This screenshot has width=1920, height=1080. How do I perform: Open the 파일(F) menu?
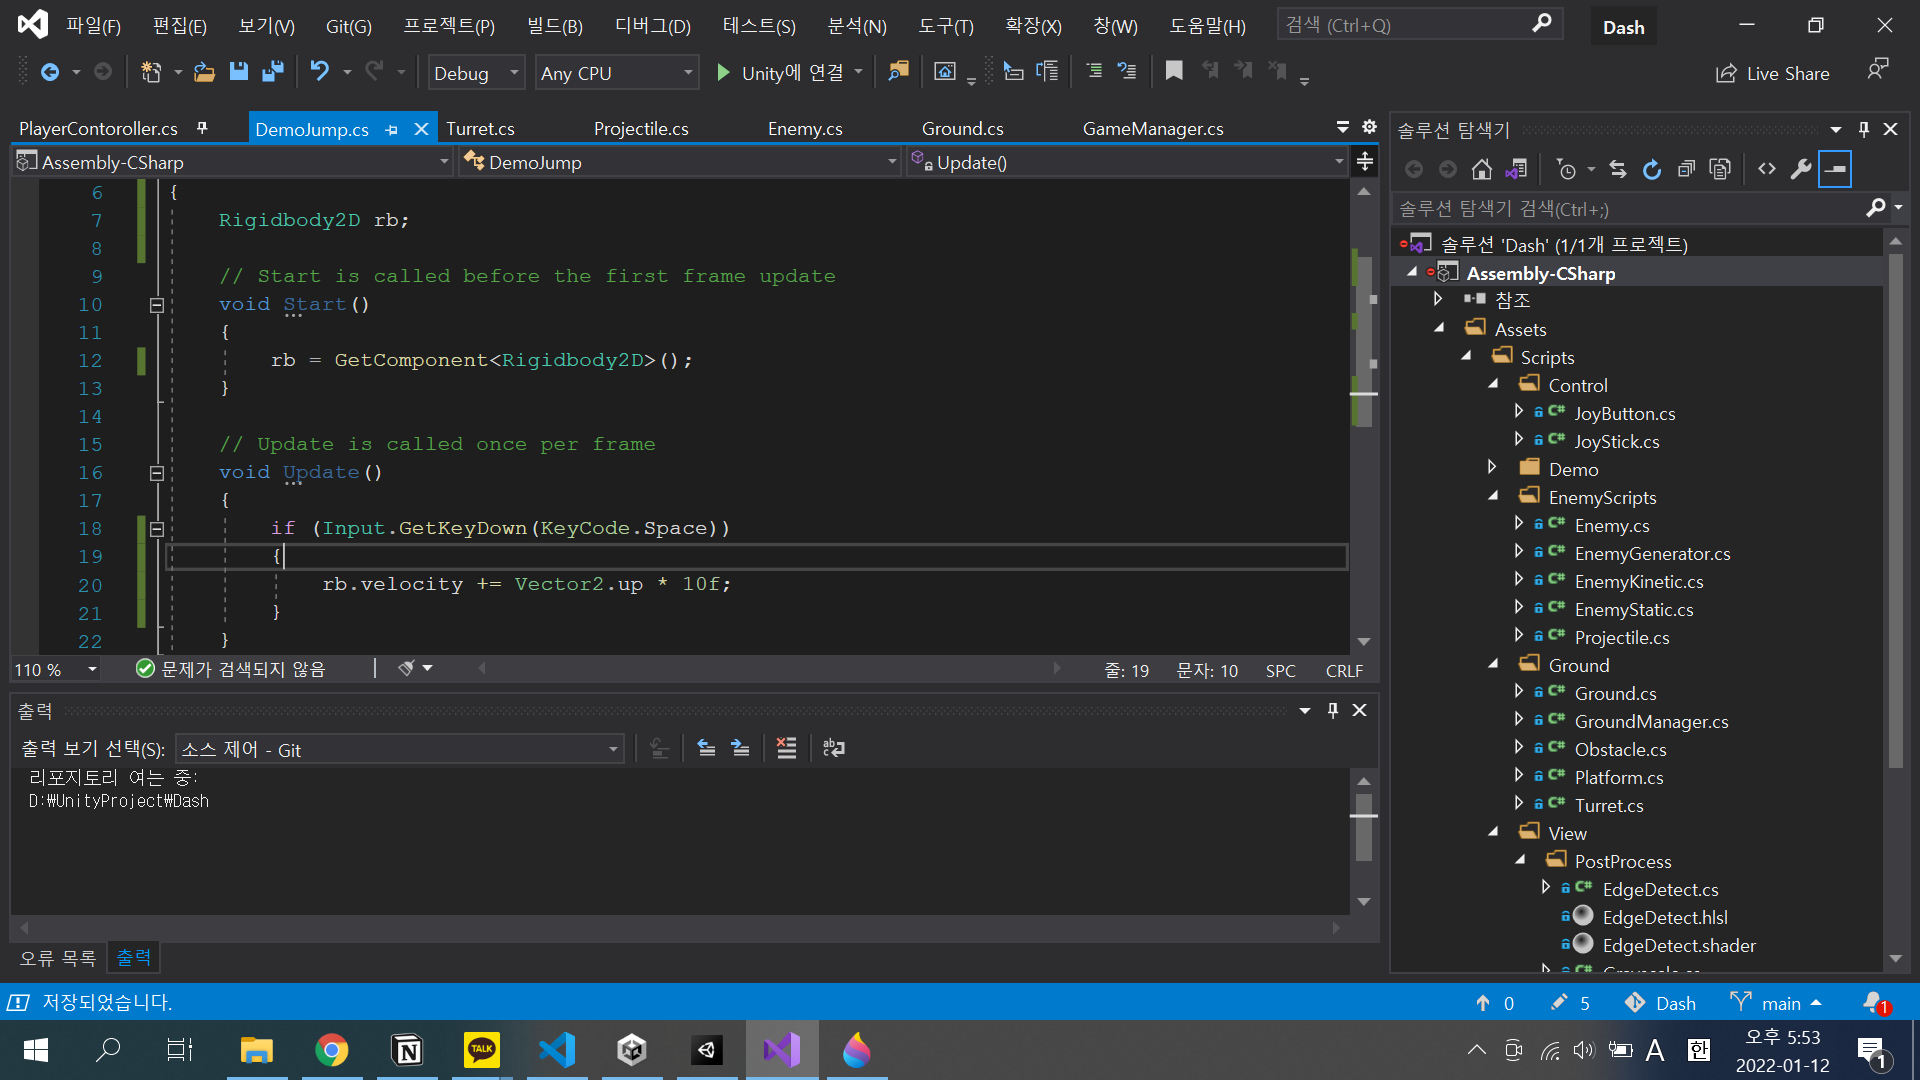click(x=93, y=26)
